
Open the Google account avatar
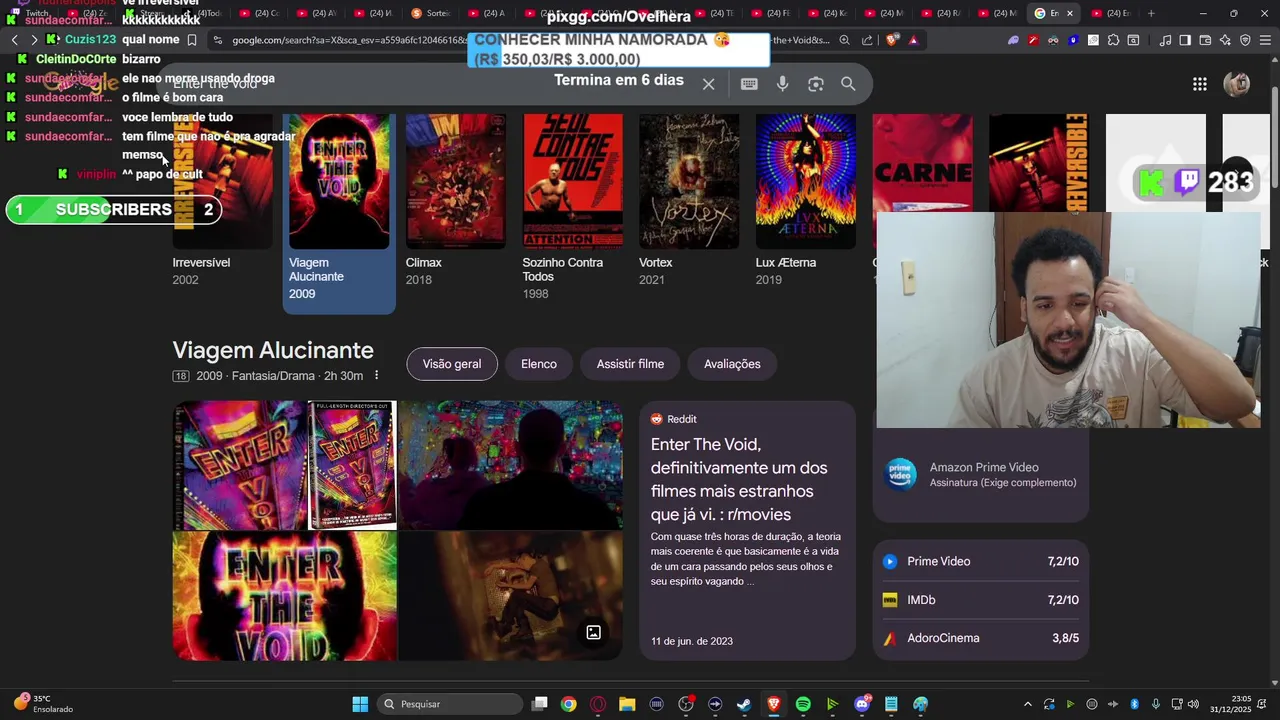[x=1237, y=84]
